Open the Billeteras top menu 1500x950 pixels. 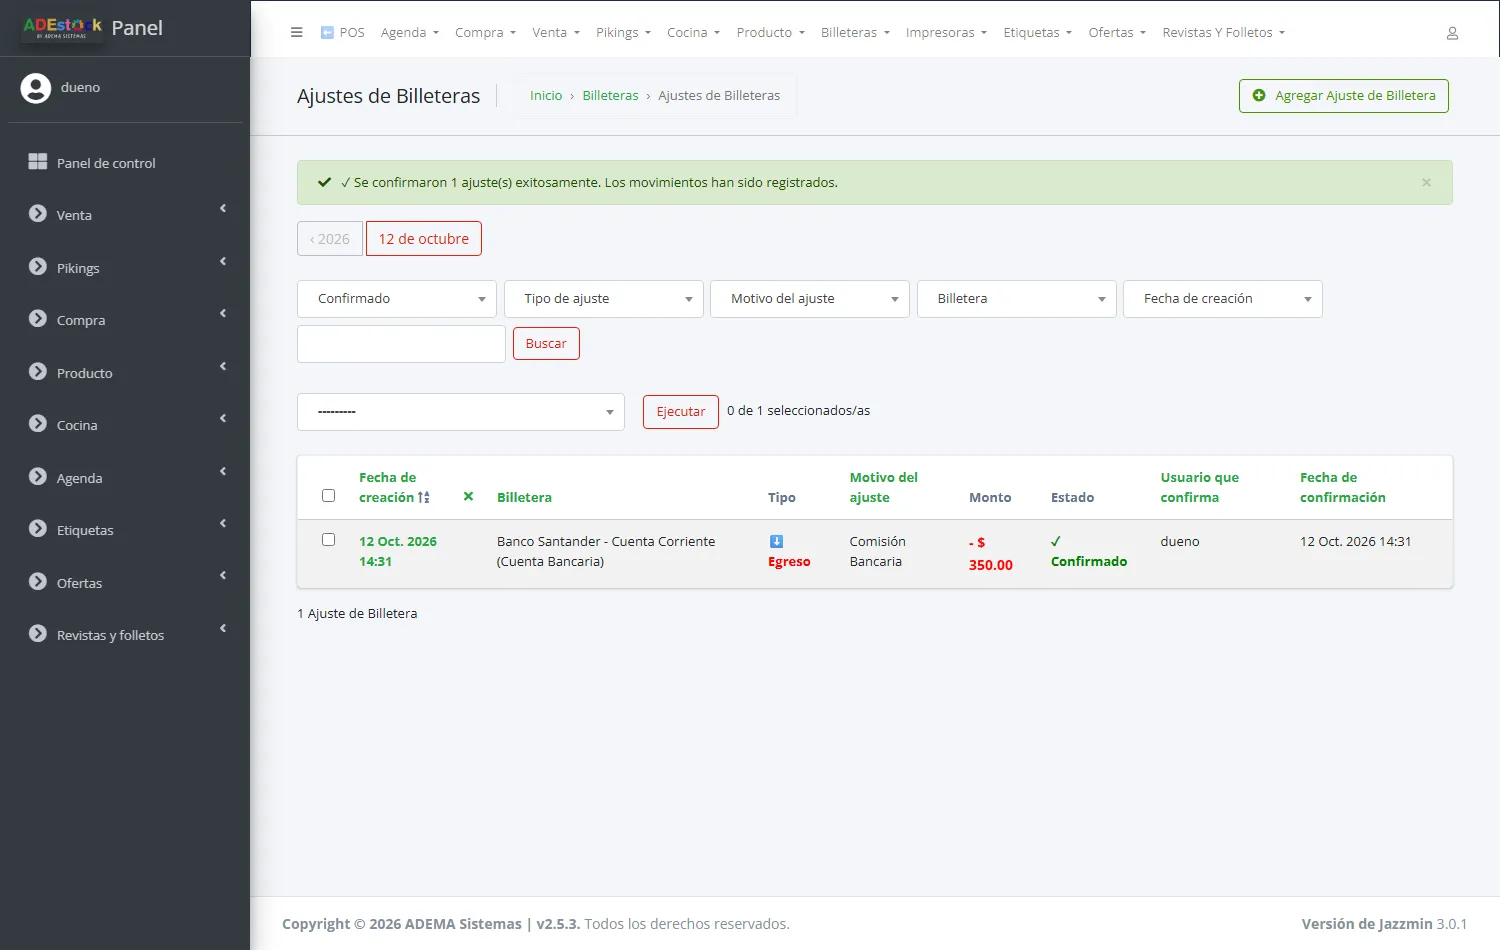tap(855, 33)
